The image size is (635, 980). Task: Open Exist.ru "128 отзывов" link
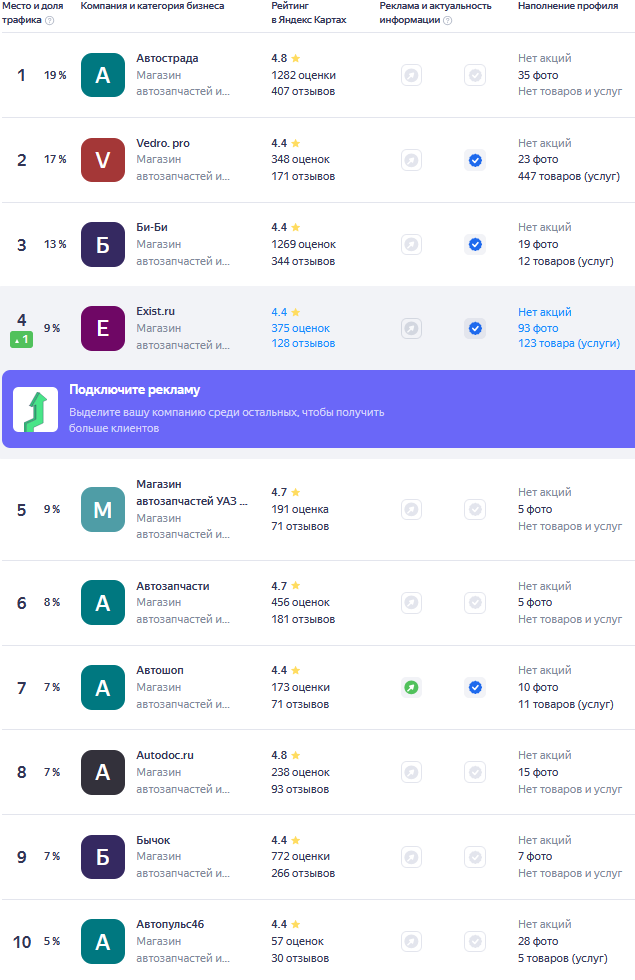pyautogui.click(x=303, y=343)
